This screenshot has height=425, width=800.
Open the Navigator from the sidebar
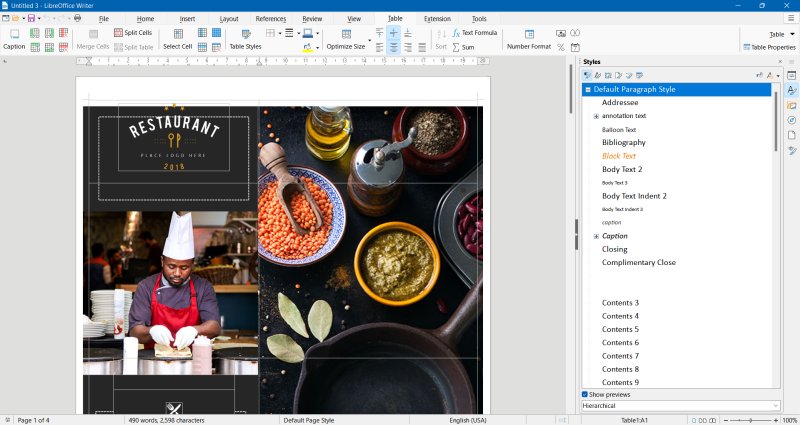[791, 120]
